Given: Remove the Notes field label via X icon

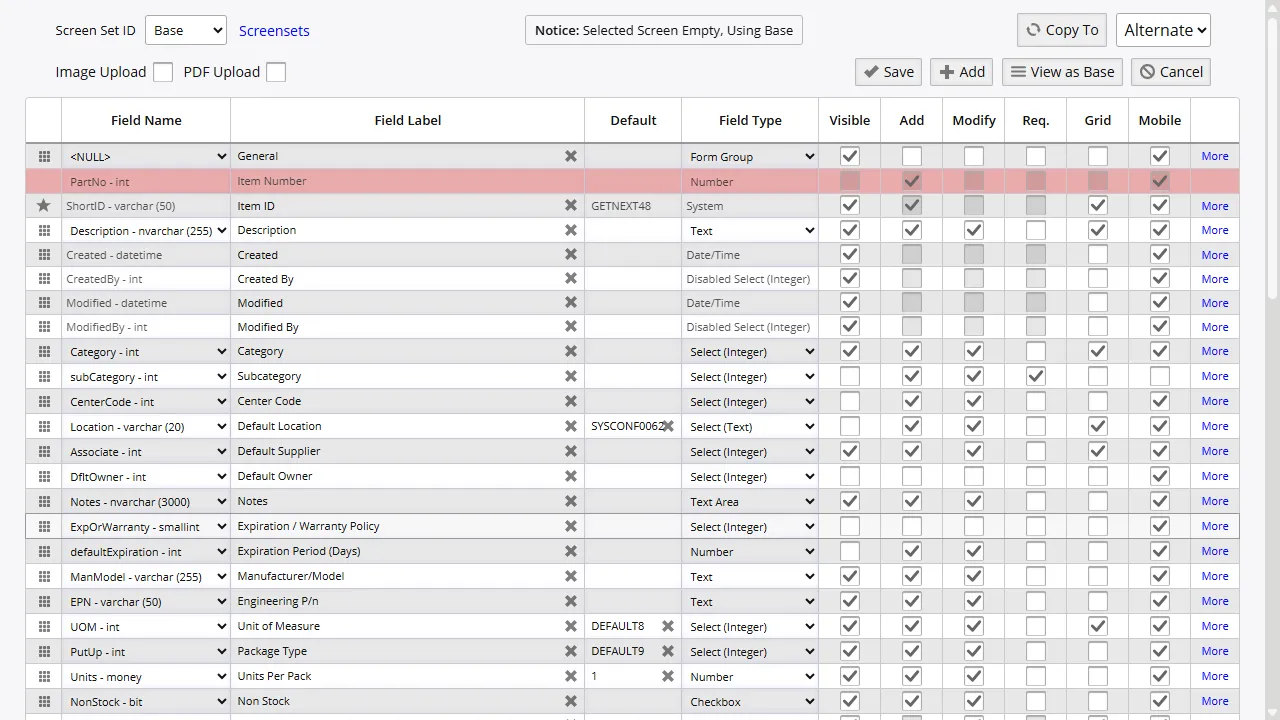Looking at the screenshot, I should (x=570, y=501).
